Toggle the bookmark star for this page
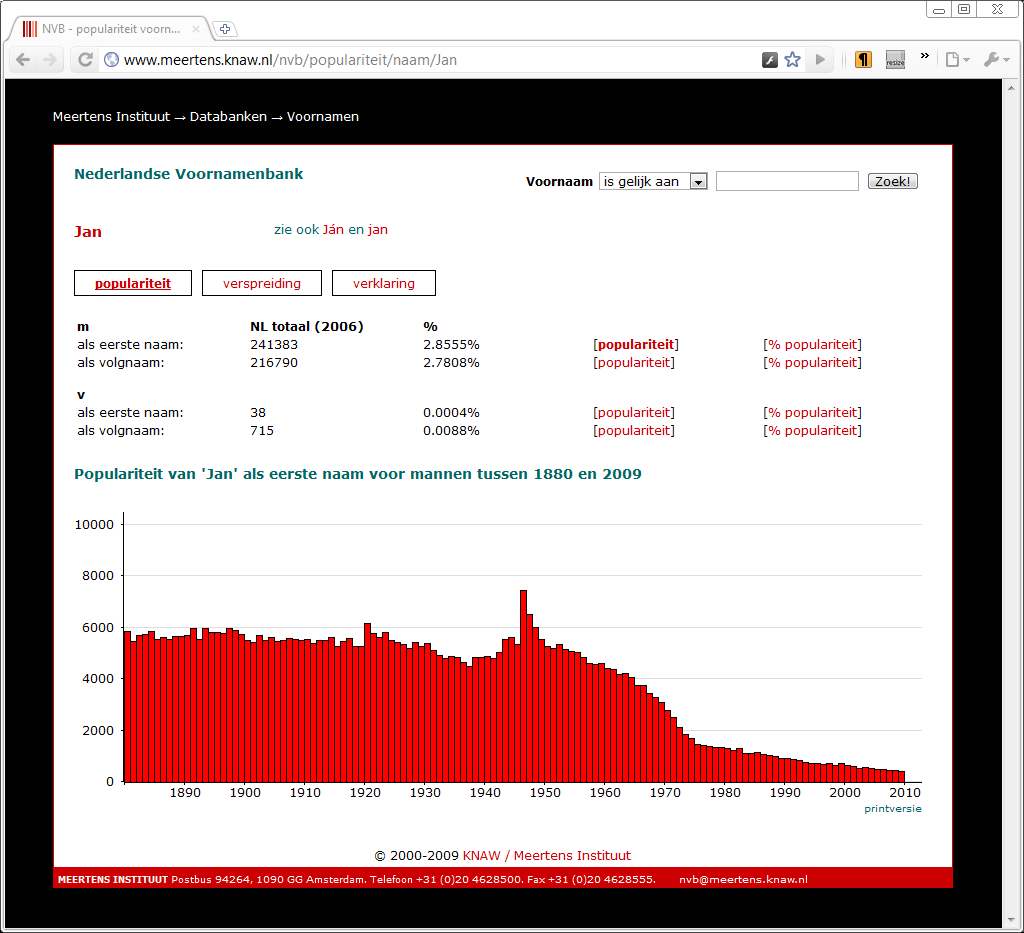 (x=792, y=60)
